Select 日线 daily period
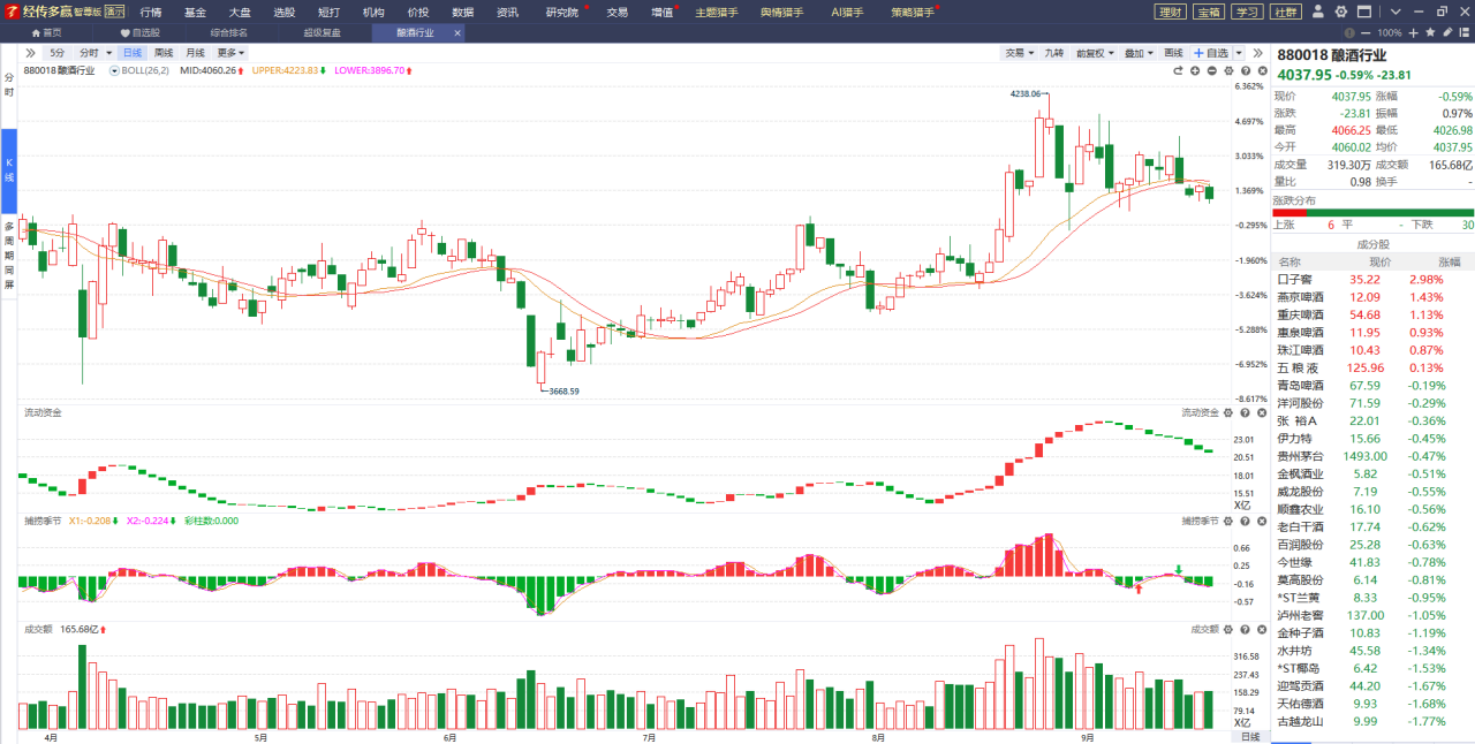The image size is (1475, 745). [132, 52]
